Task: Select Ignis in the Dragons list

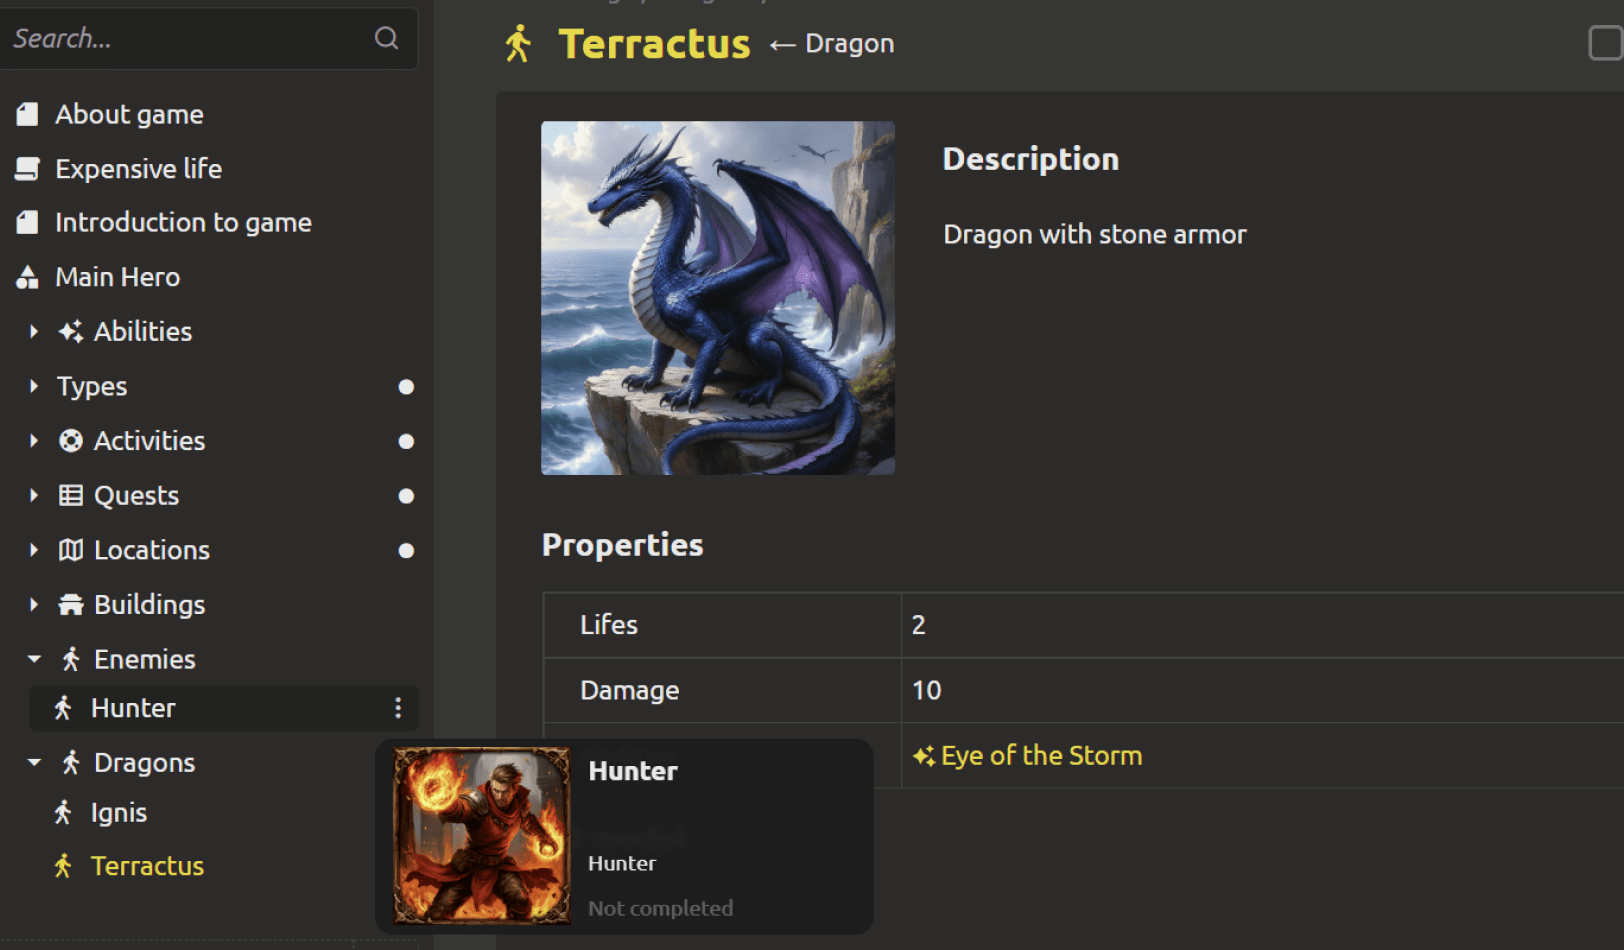Action: pyautogui.click(x=119, y=813)
